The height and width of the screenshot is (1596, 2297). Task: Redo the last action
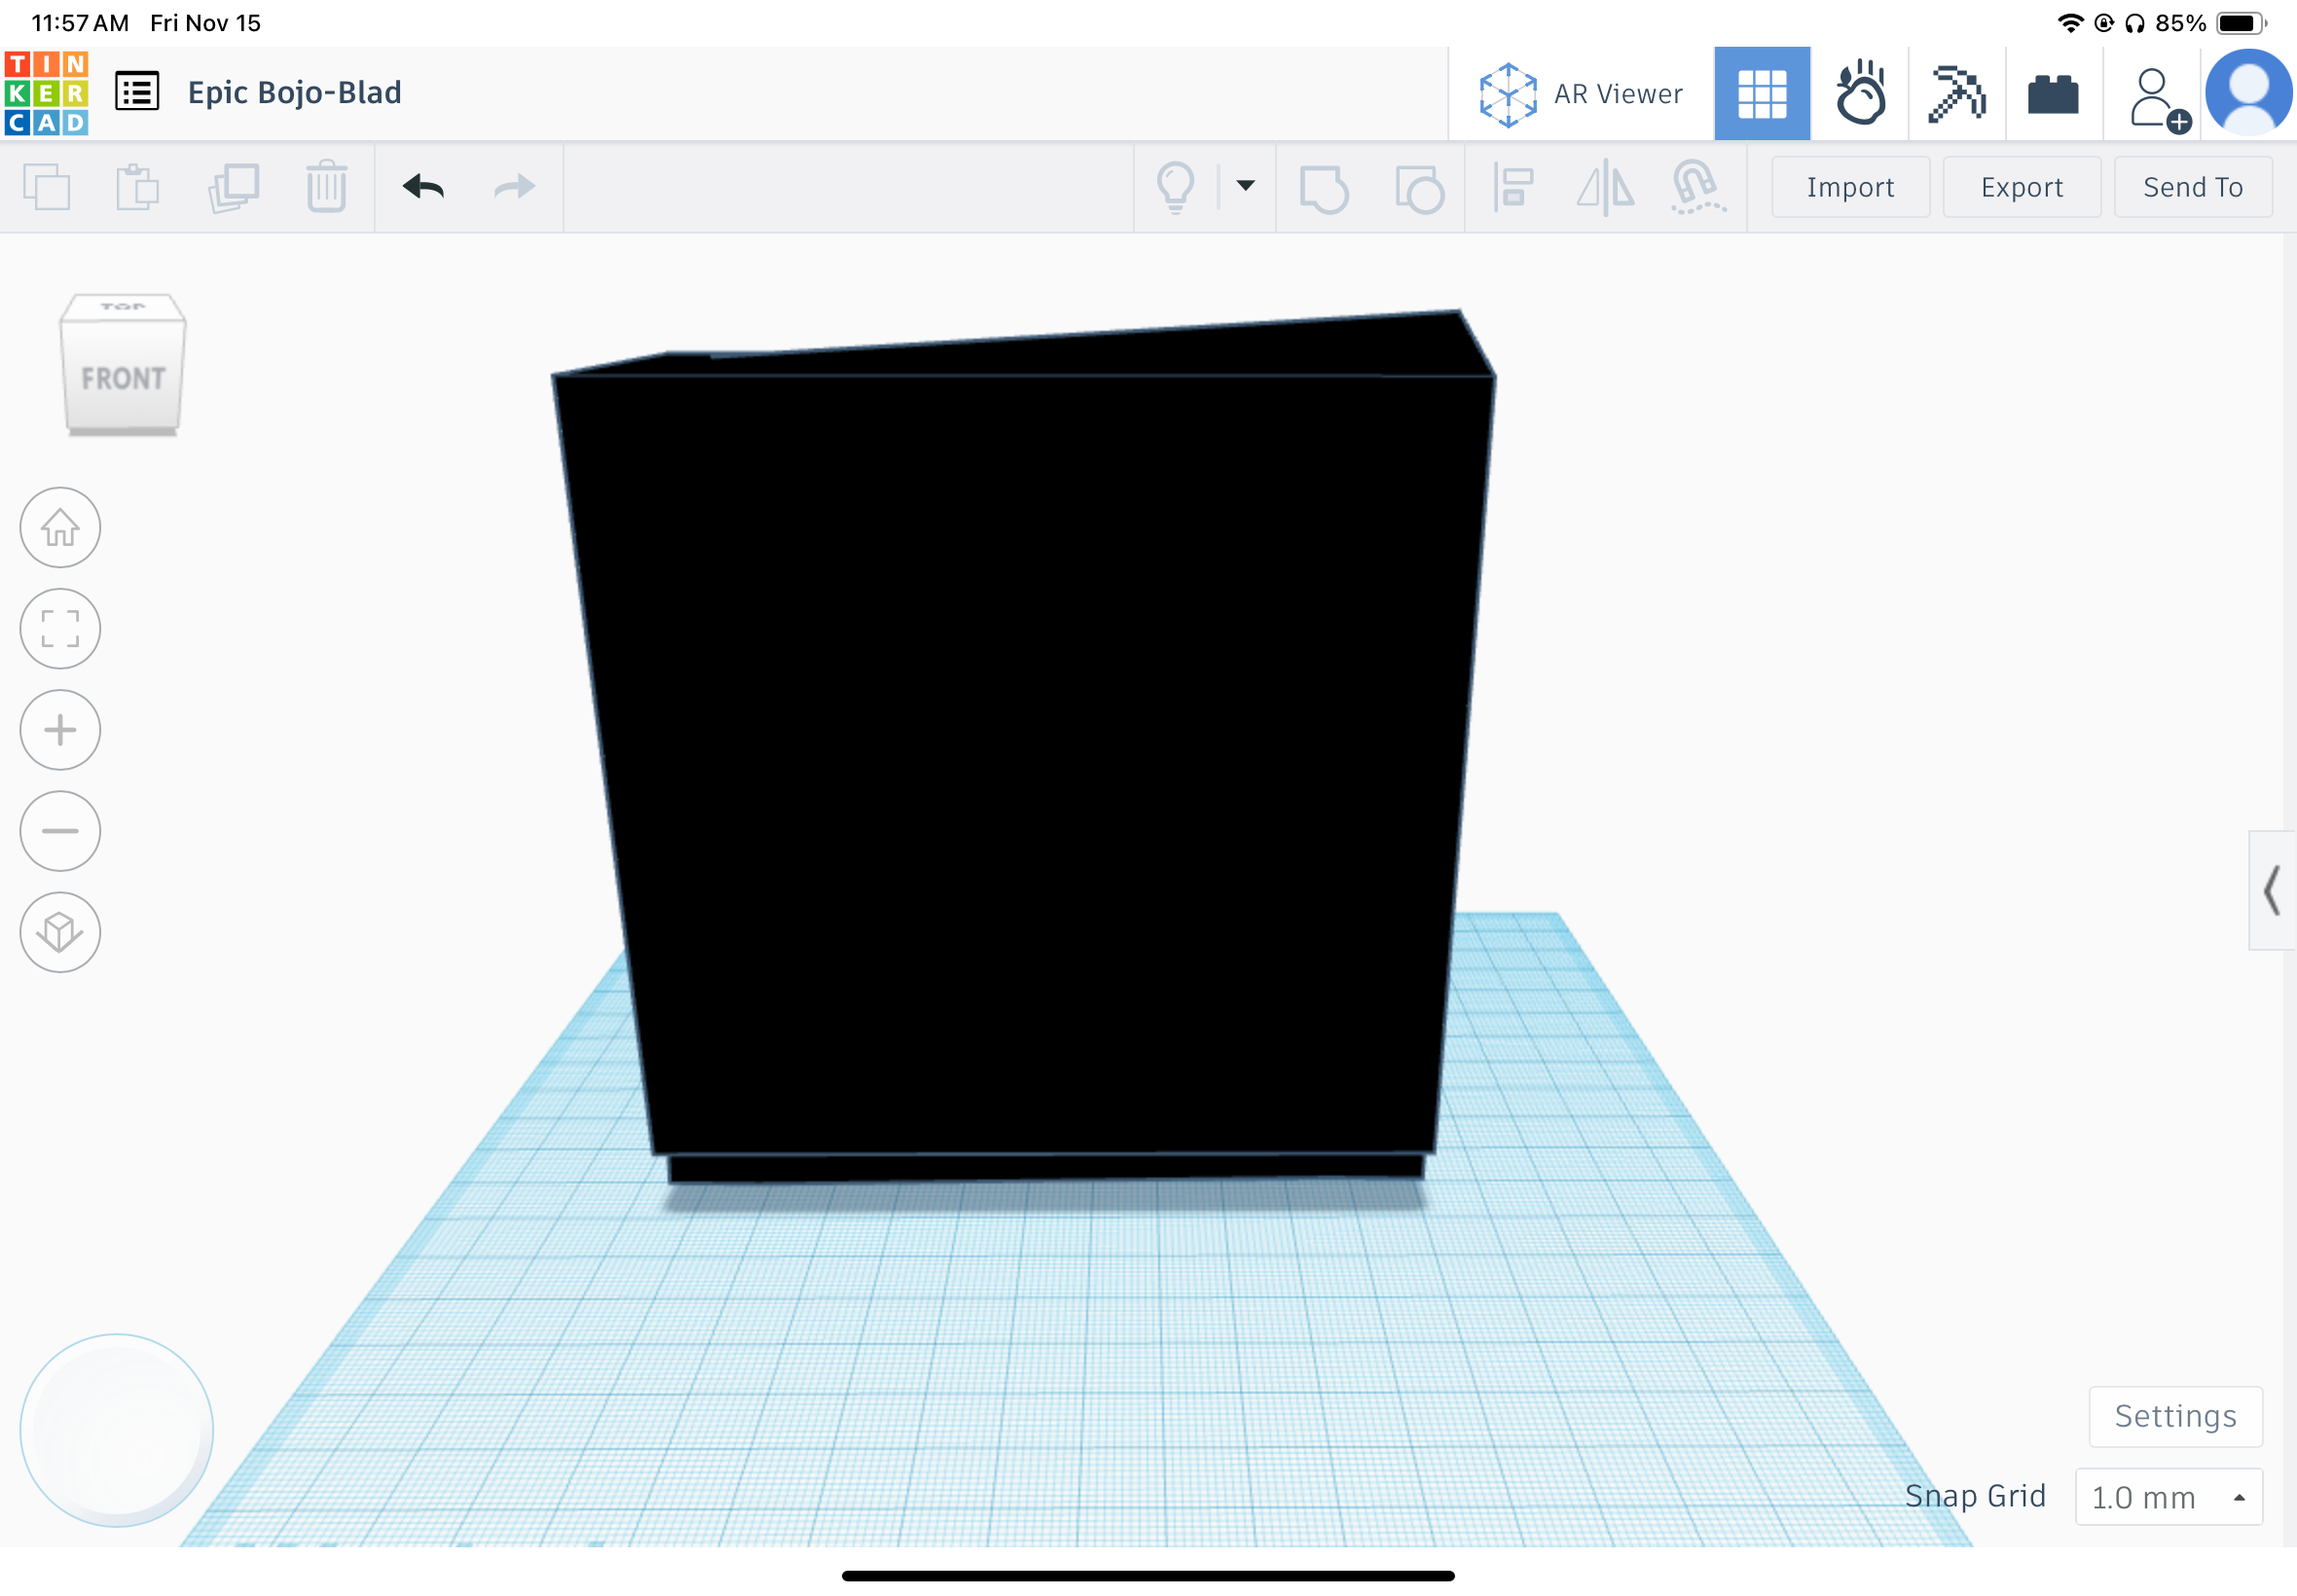pyautogui.click(x=515, y=187)
